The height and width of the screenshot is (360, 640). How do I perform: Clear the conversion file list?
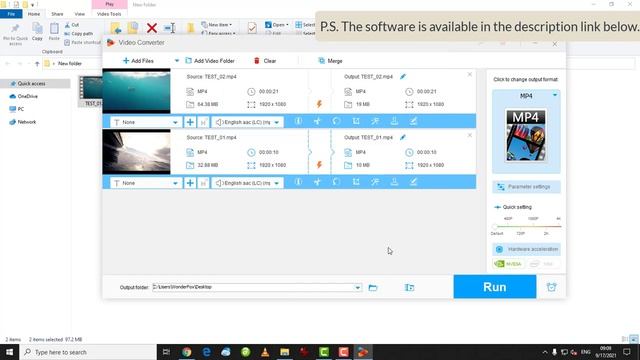(265, 61)
